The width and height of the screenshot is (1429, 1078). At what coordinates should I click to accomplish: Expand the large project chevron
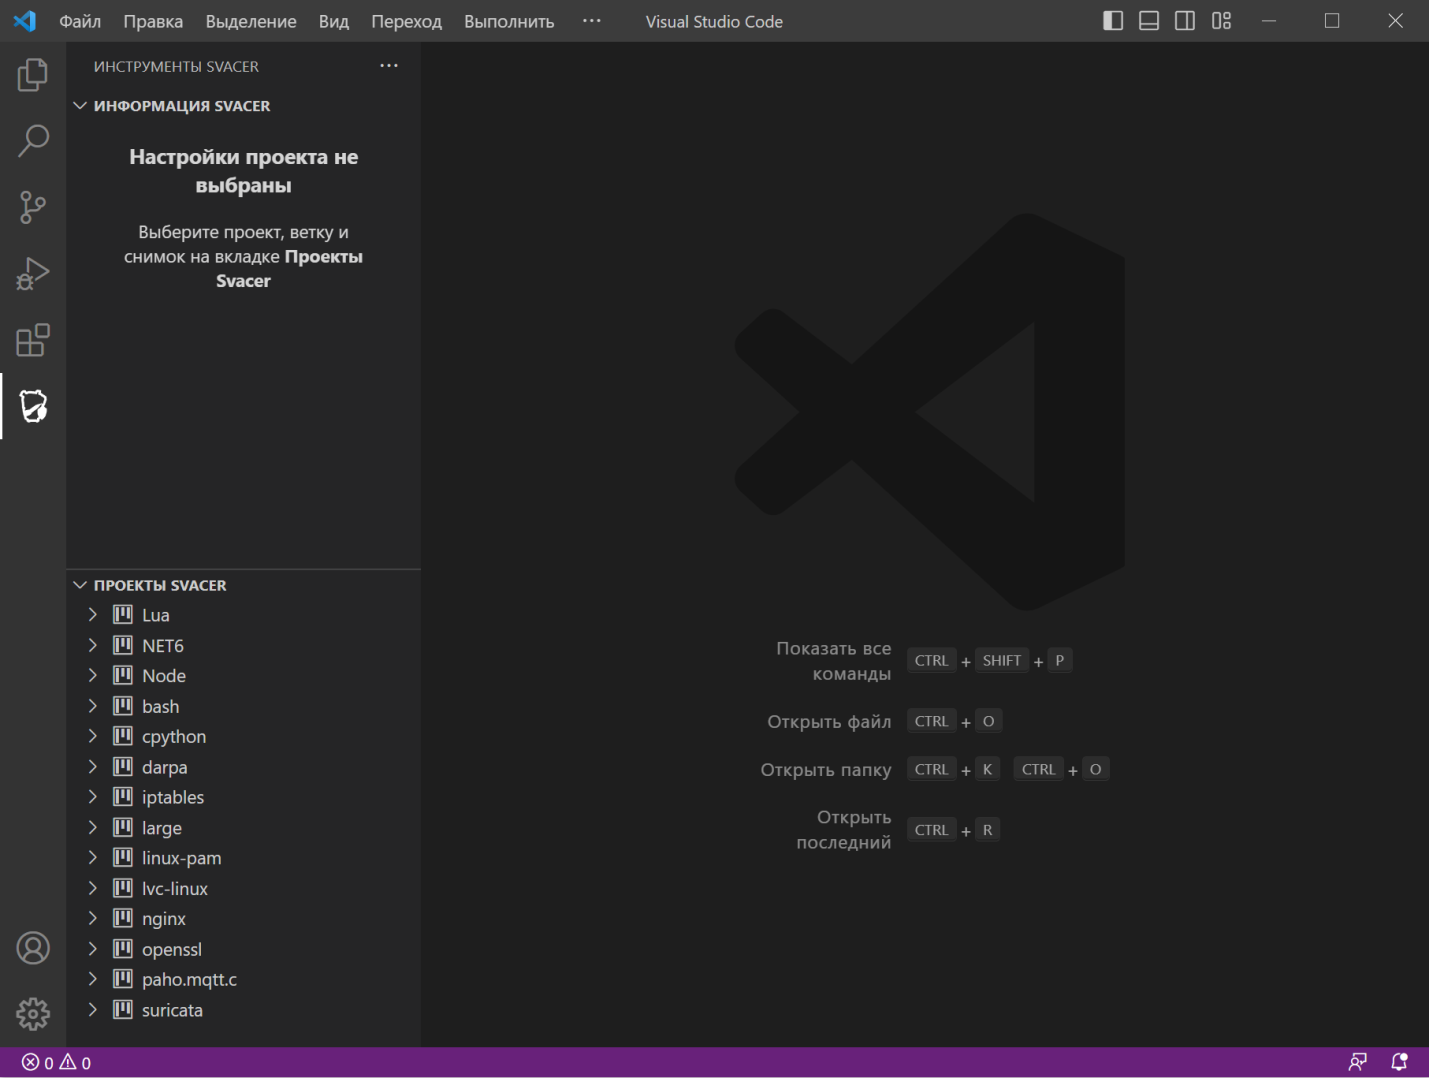click(93, 827)
